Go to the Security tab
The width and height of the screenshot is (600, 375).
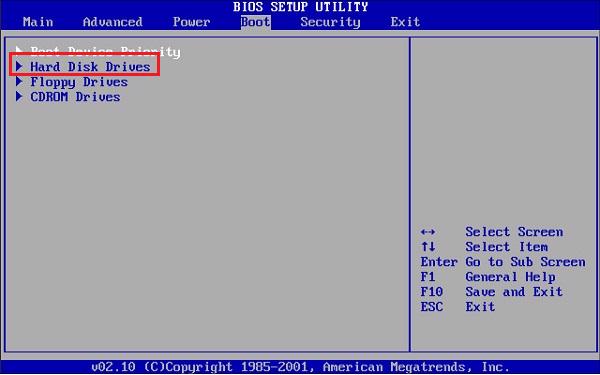coord(330,22)
